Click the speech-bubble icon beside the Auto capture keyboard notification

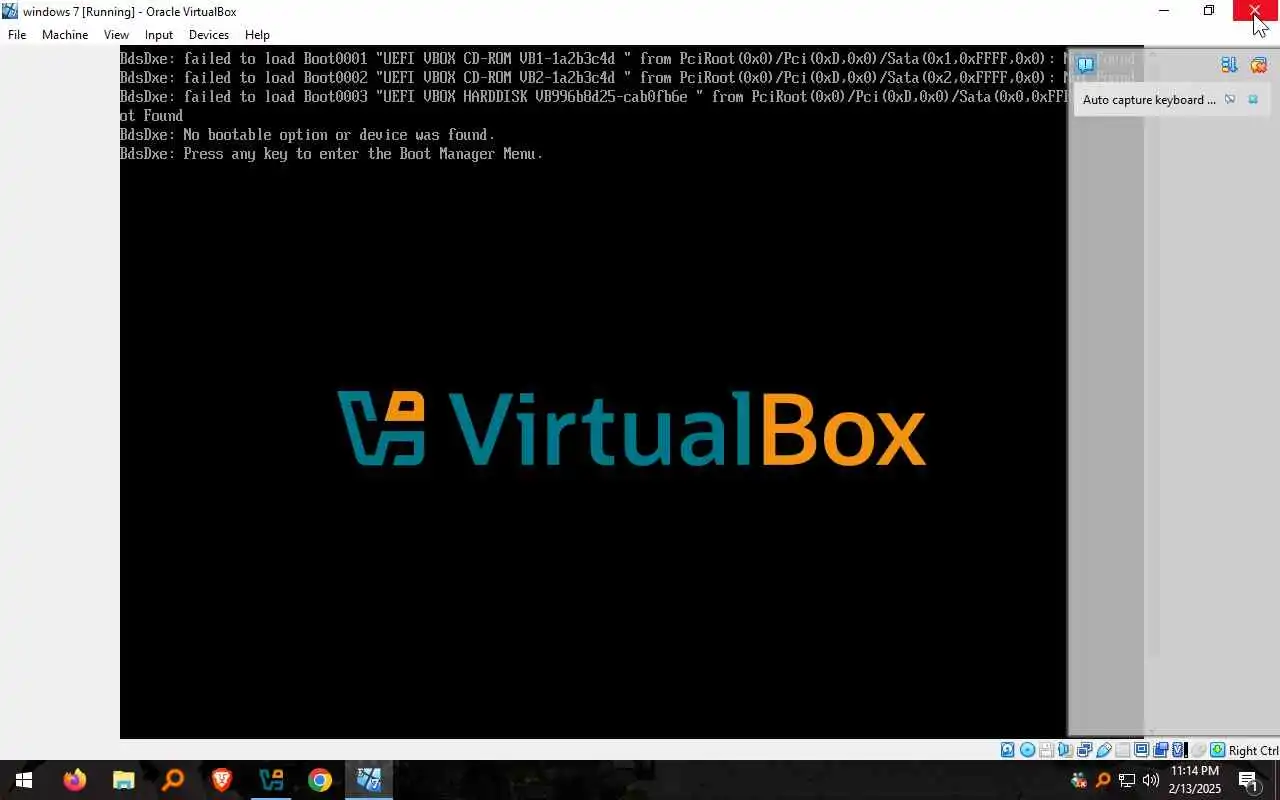coord(1230,100)
